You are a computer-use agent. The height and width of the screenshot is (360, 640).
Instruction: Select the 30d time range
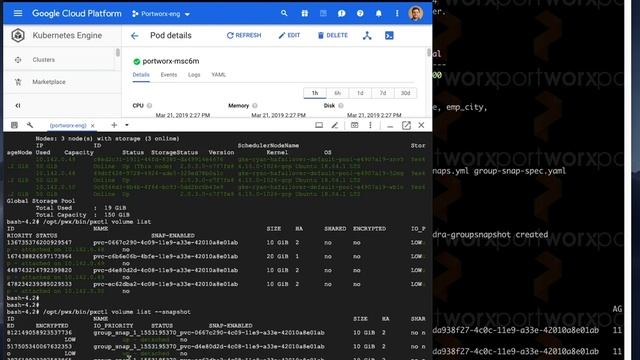(405, 93)
